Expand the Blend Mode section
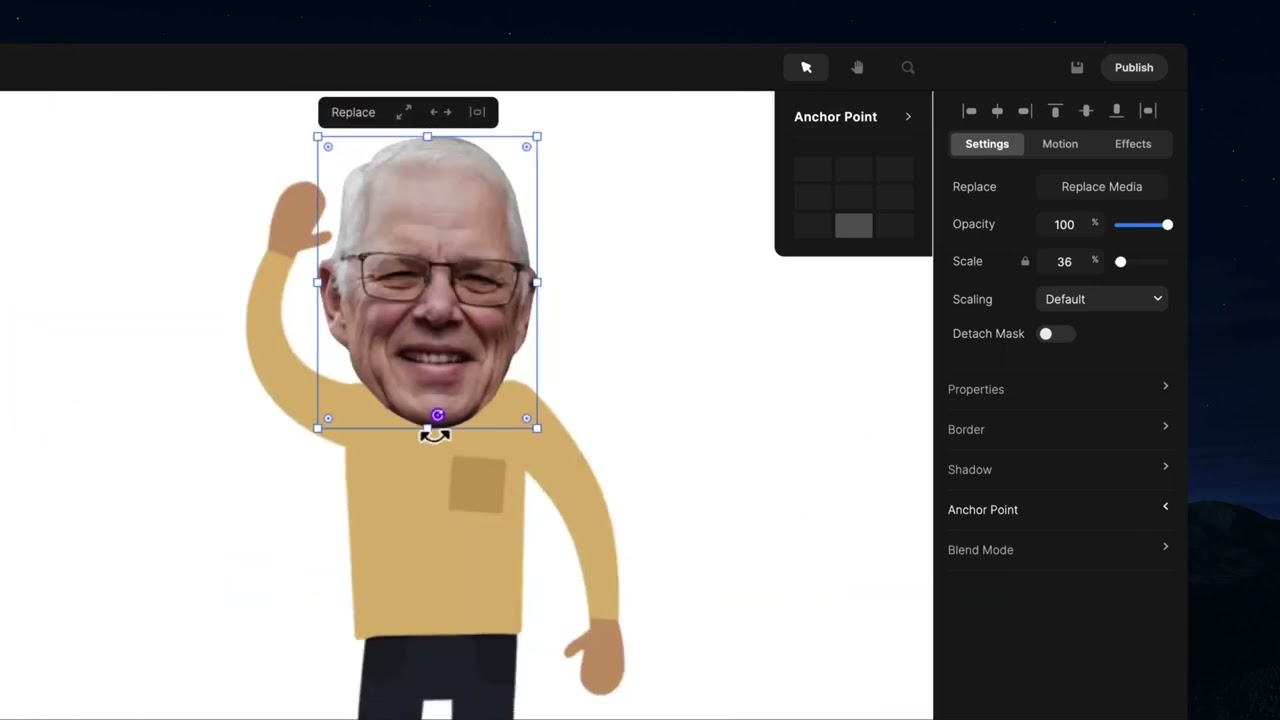The width and height of the screenshot is (1280, 720). click(1058, 549)
